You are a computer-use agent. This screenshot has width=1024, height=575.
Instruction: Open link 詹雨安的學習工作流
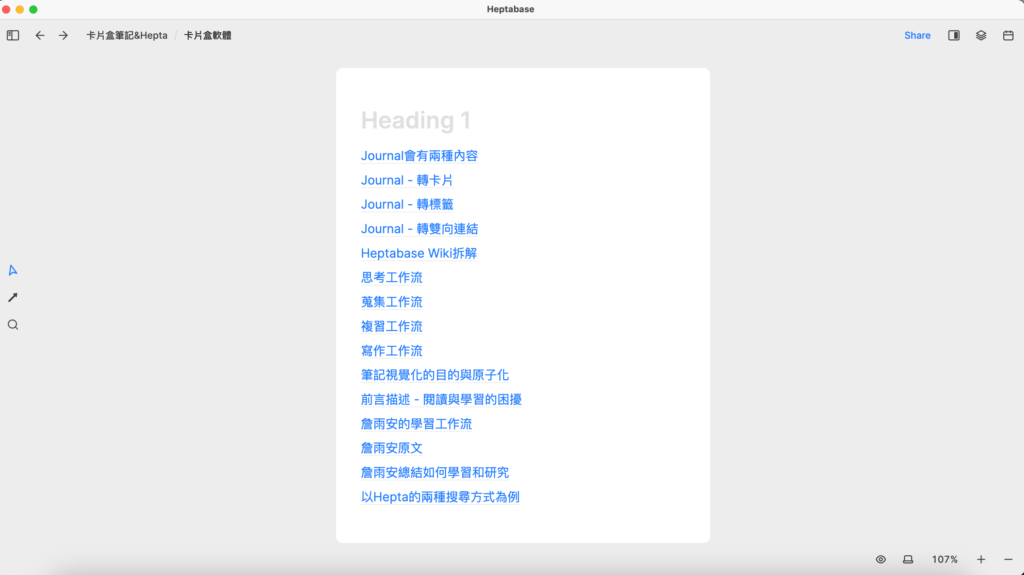point(416,424)
